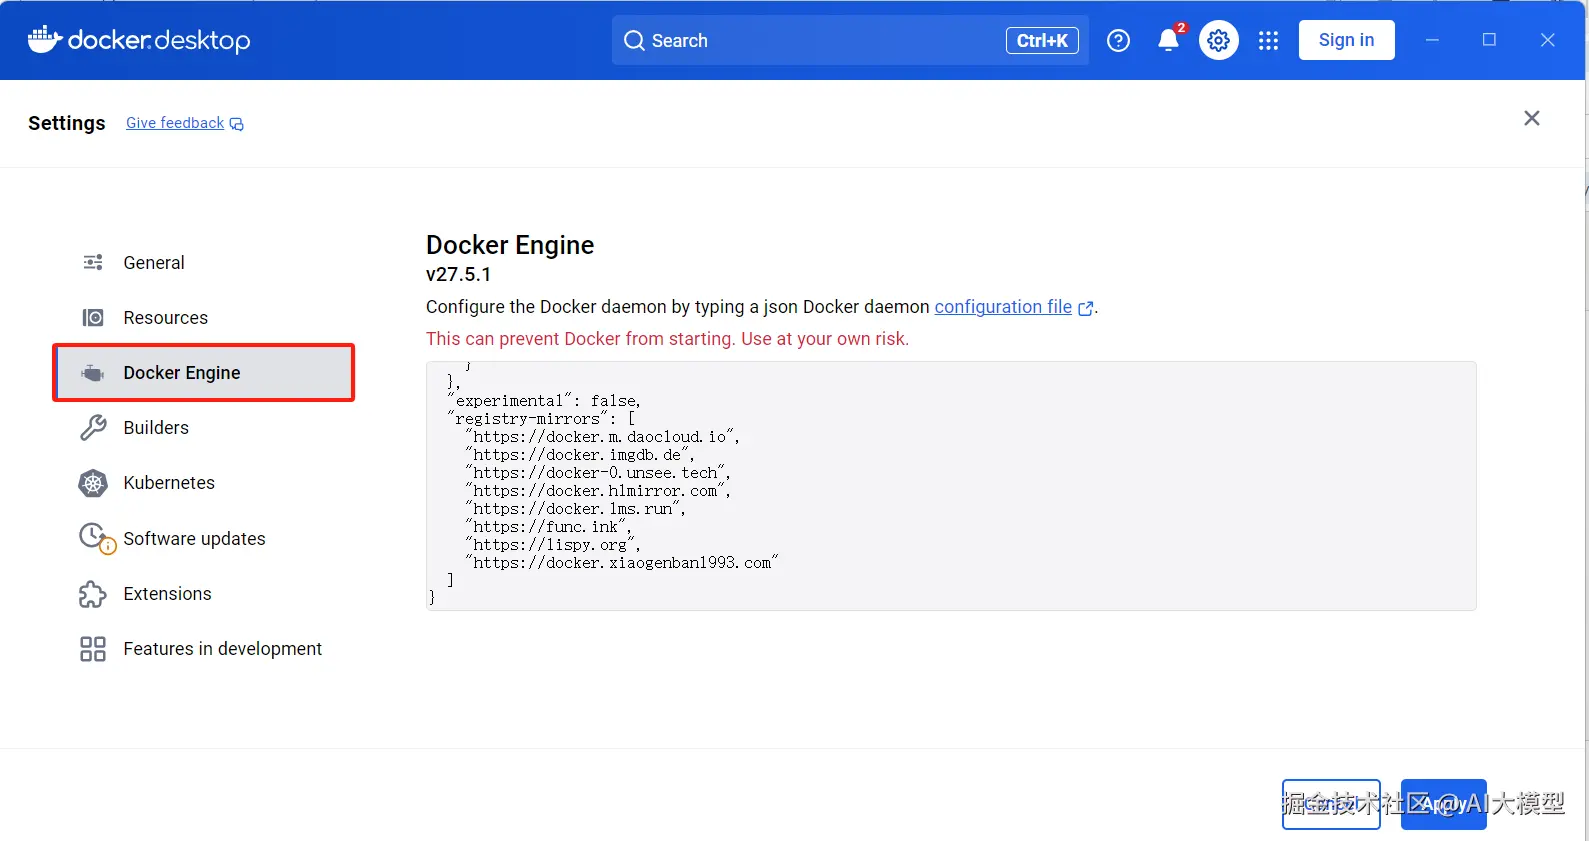The height and width of the screenshot is (841, 1589).
Task: Click the docker-0.unsee.tech mirror URL
Action: click(x=598, y=473)
